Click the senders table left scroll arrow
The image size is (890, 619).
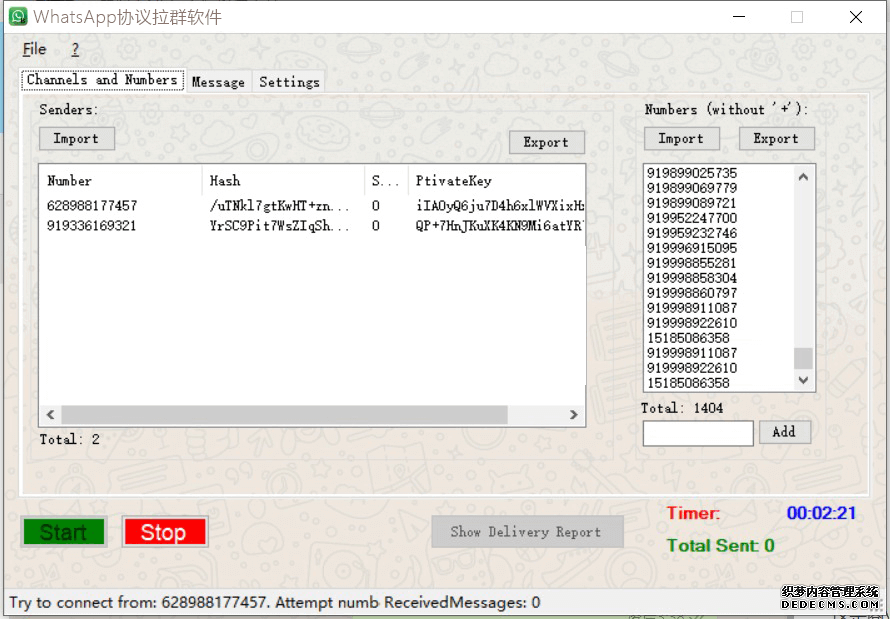(x=51, y=415)
